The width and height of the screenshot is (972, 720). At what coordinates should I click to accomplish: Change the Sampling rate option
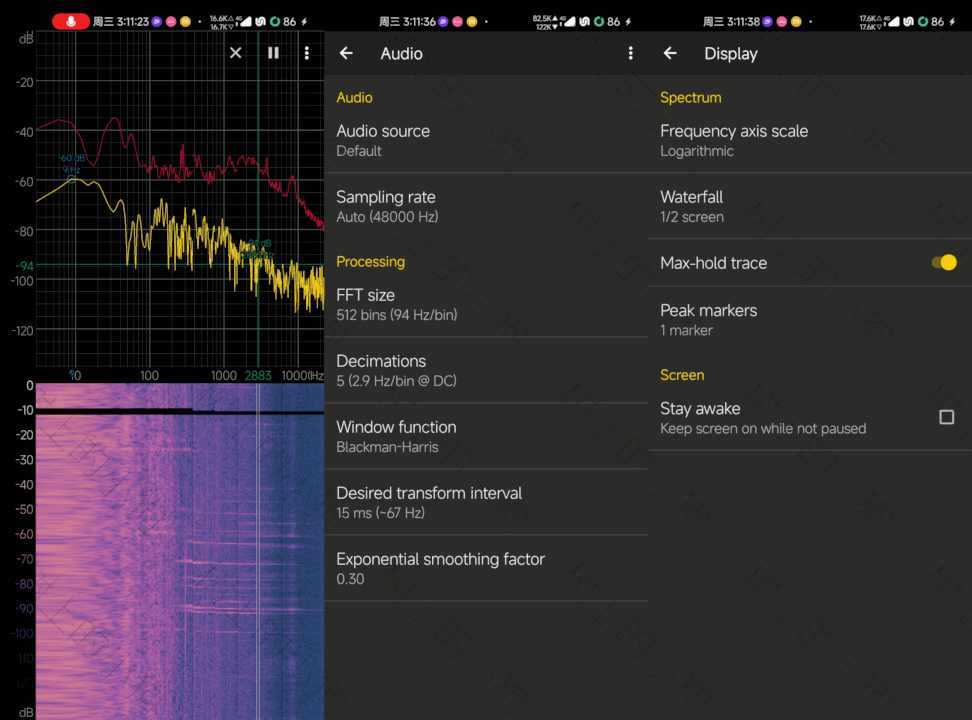point(486,206)
